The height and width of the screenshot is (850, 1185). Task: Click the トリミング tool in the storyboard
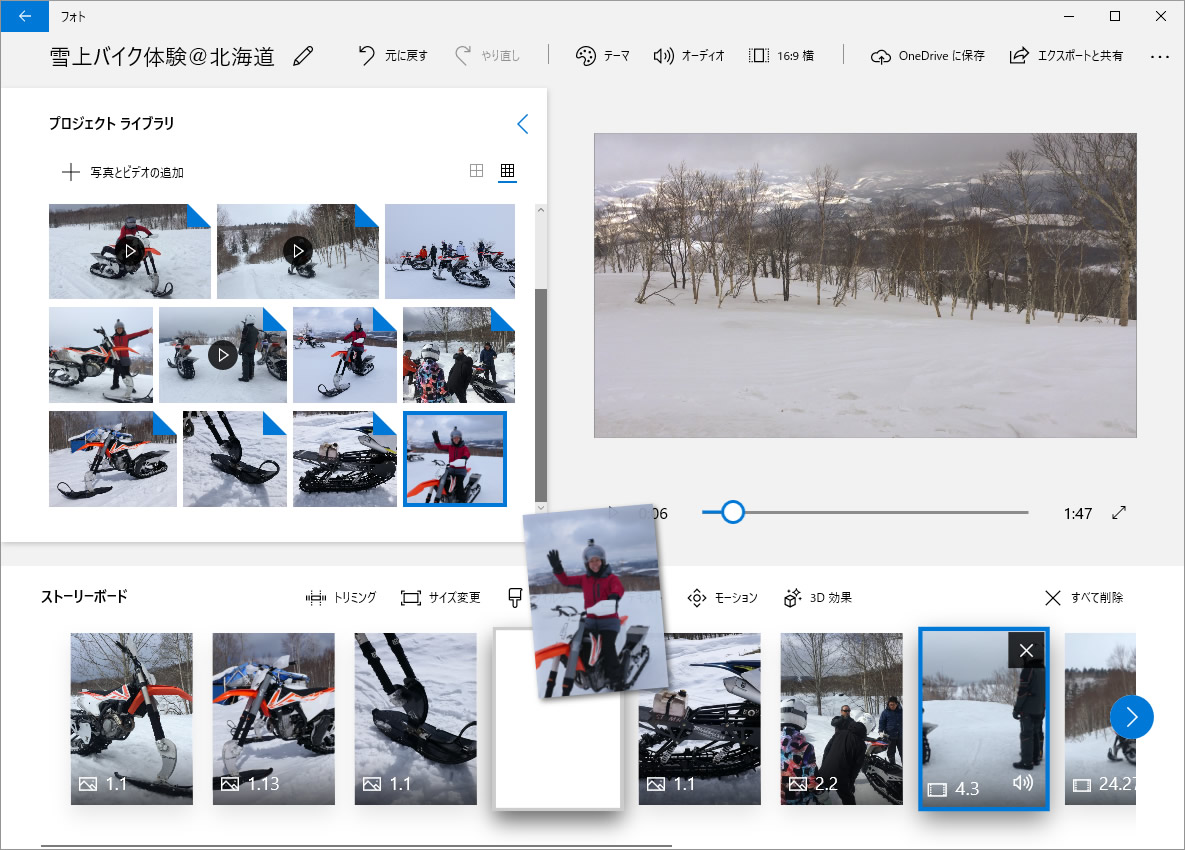coord(341,598)
